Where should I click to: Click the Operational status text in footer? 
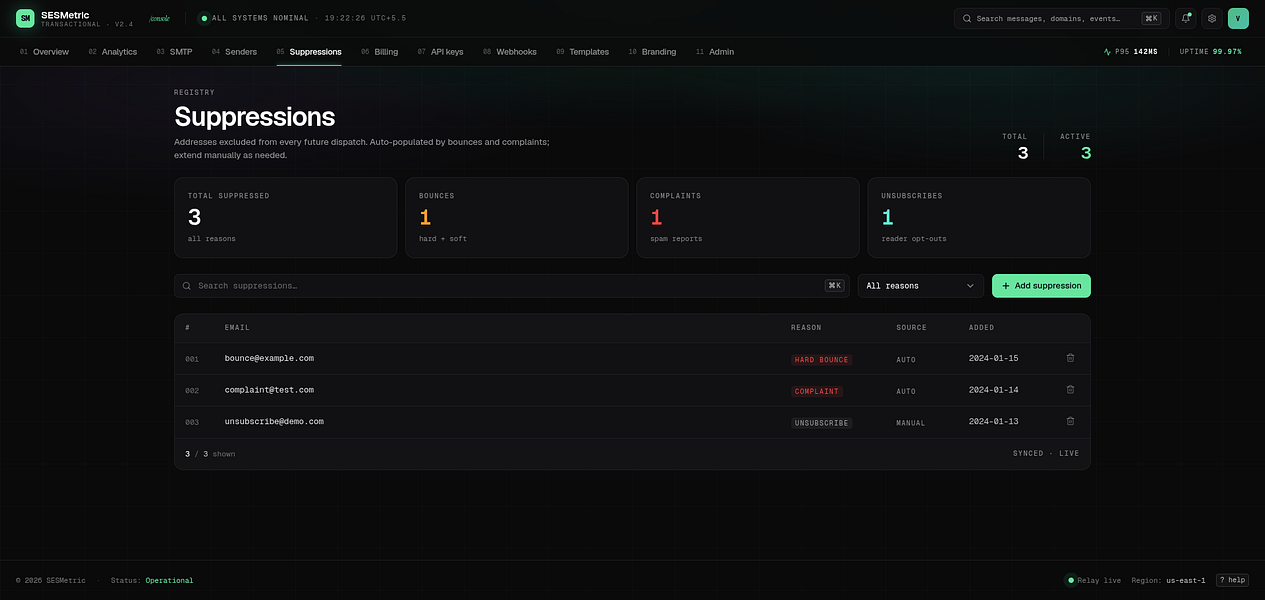coord(169,580)
